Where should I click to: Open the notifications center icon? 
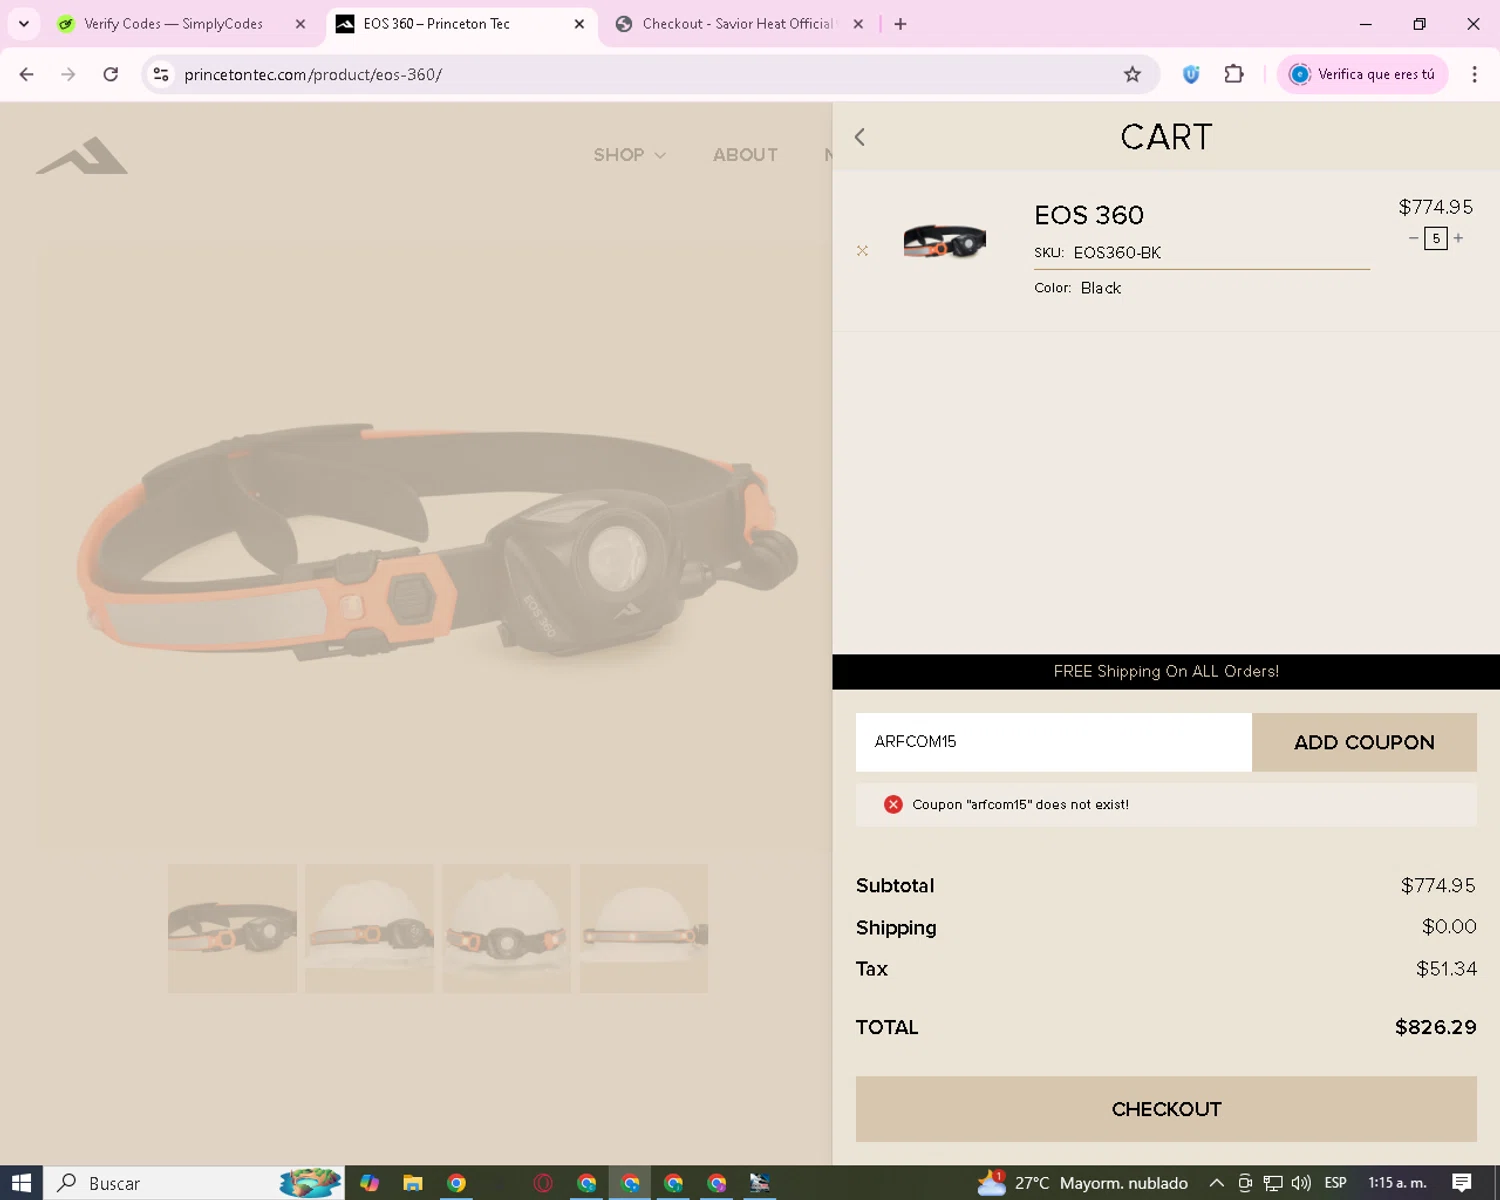(1462, 1183)
